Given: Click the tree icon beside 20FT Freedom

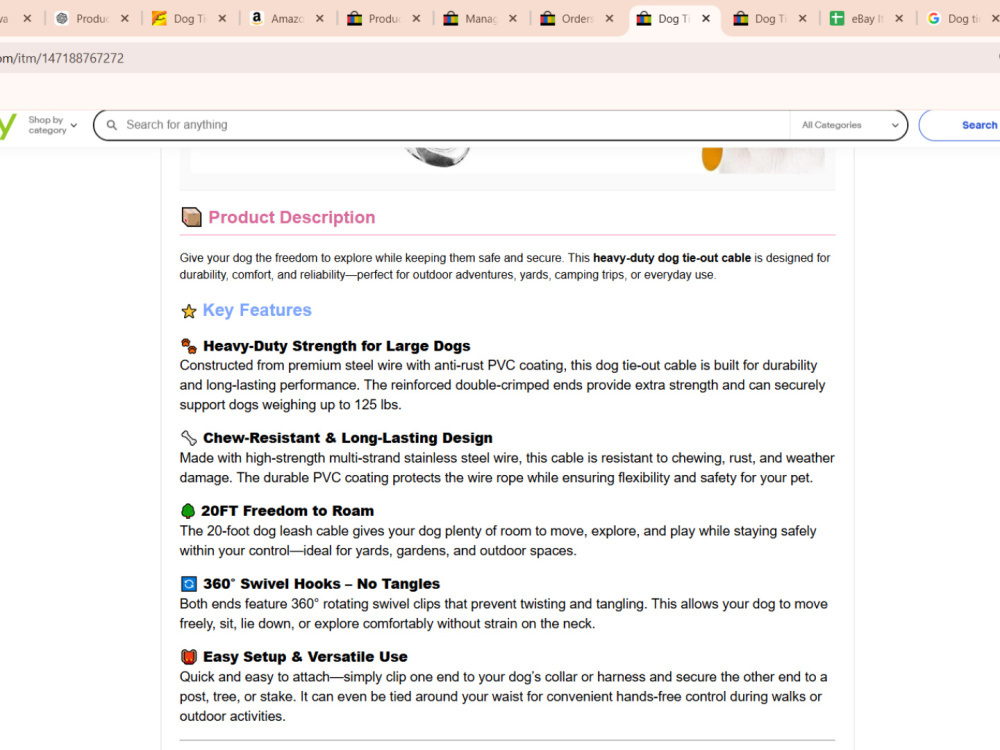Looking at the screenshot, I should pyautogui.click(x=188, y=511).
